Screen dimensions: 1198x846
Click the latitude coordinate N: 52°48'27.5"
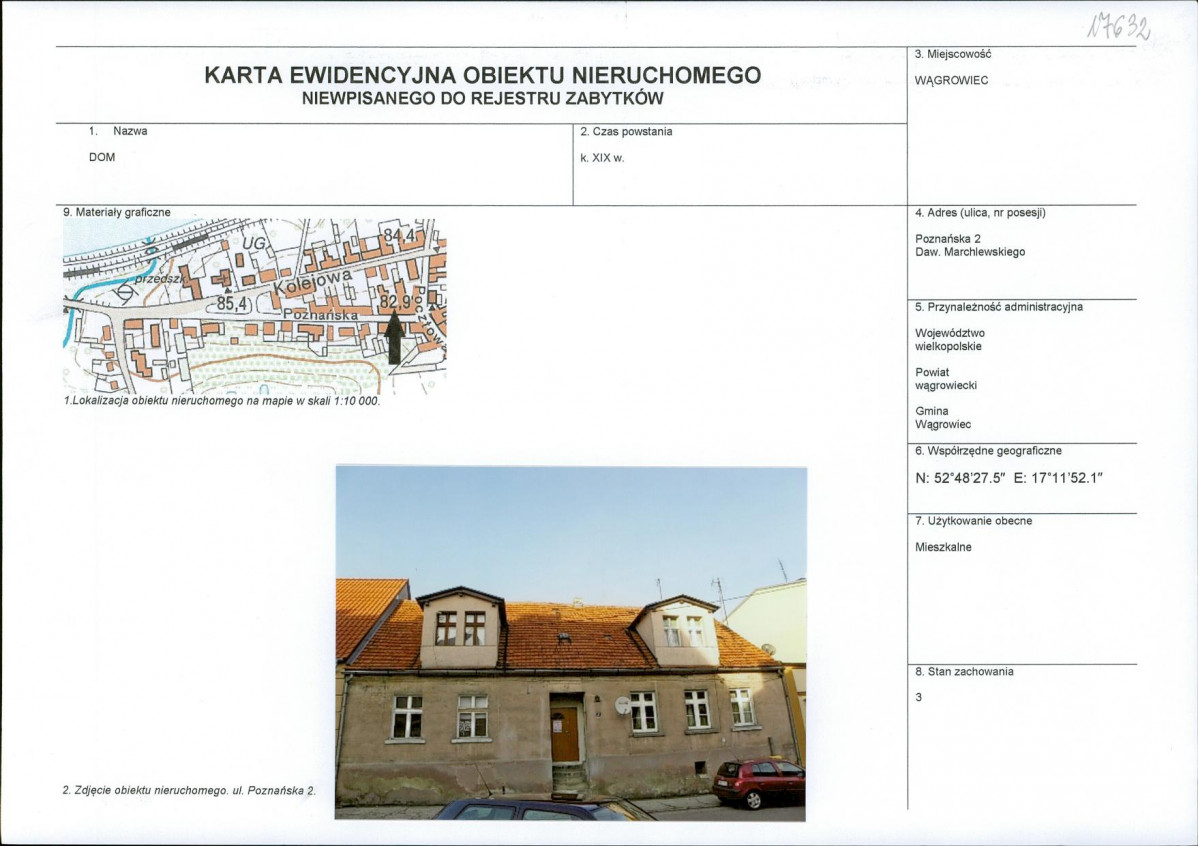pyautogui.click(x=960, y=478)
